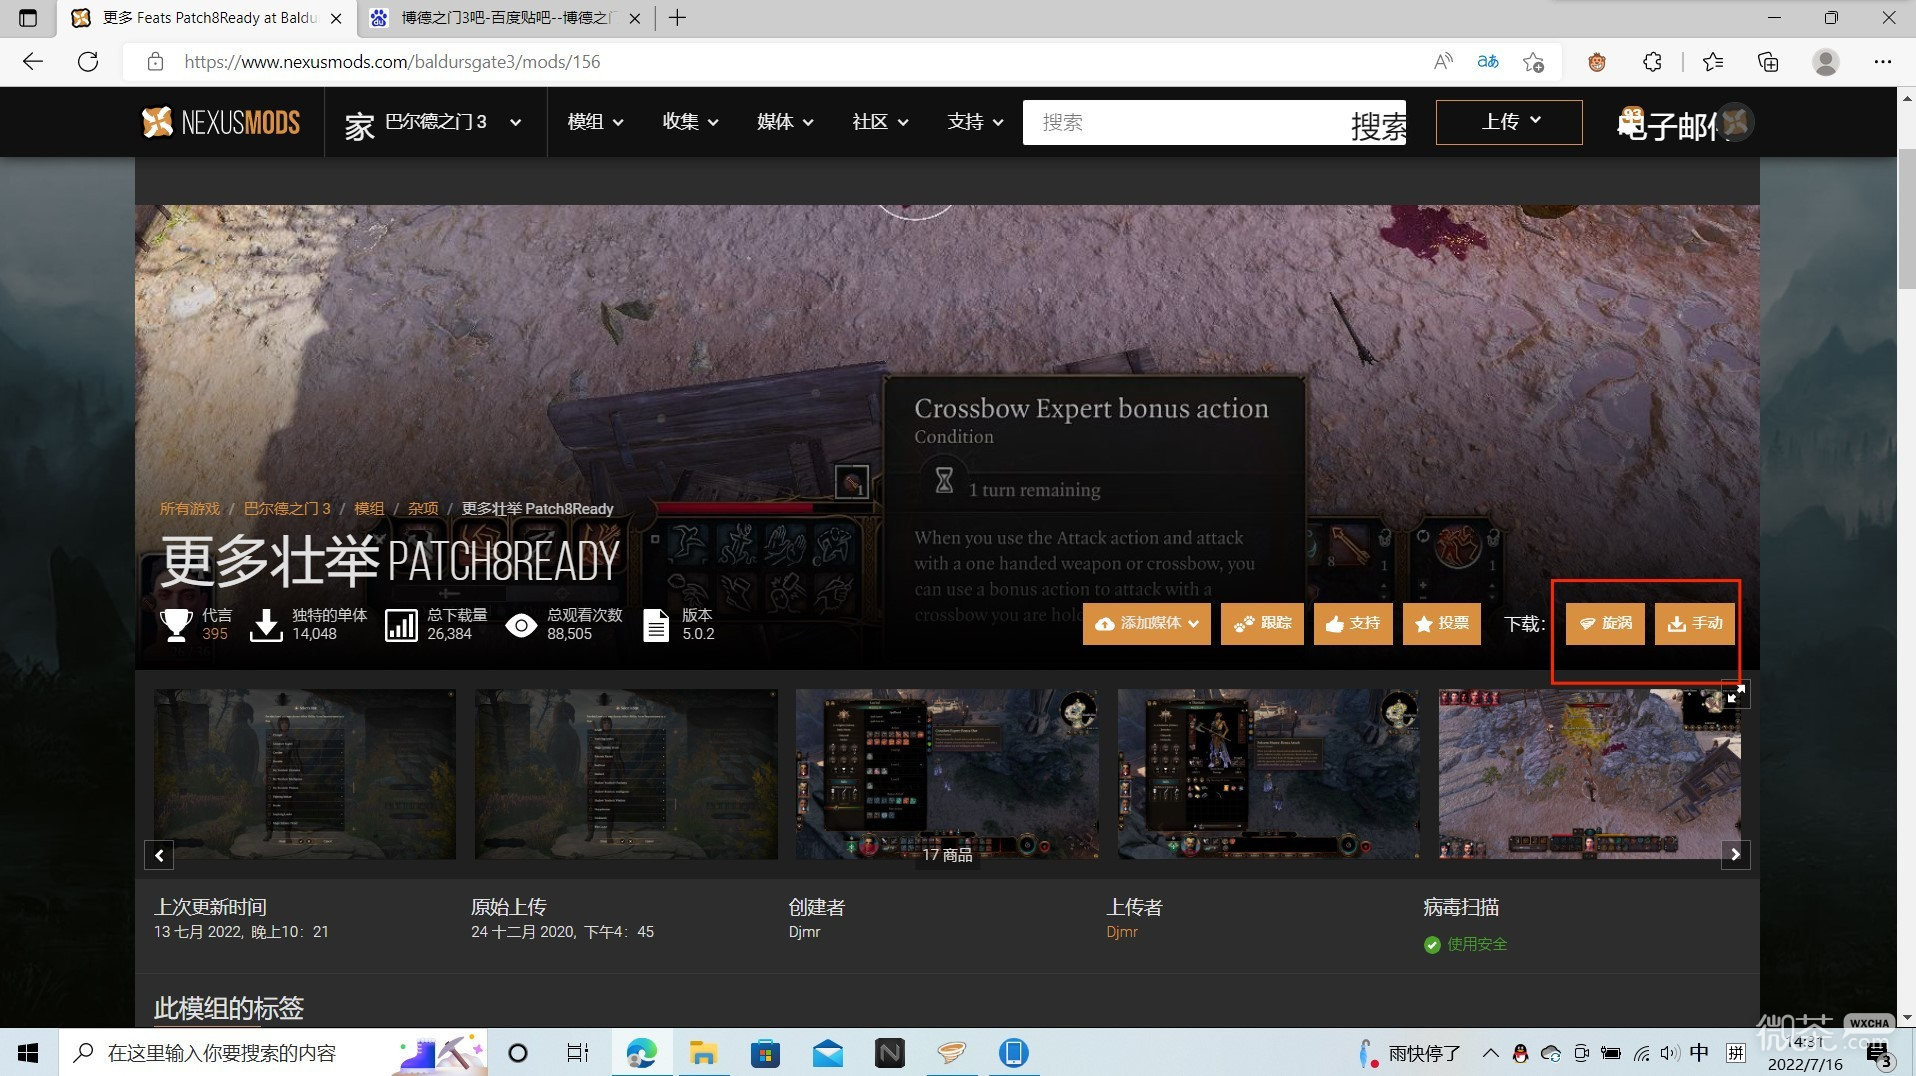Open the tab actions menu icon
This screenshot has height=1076, width=1916.
click(28, 17)
